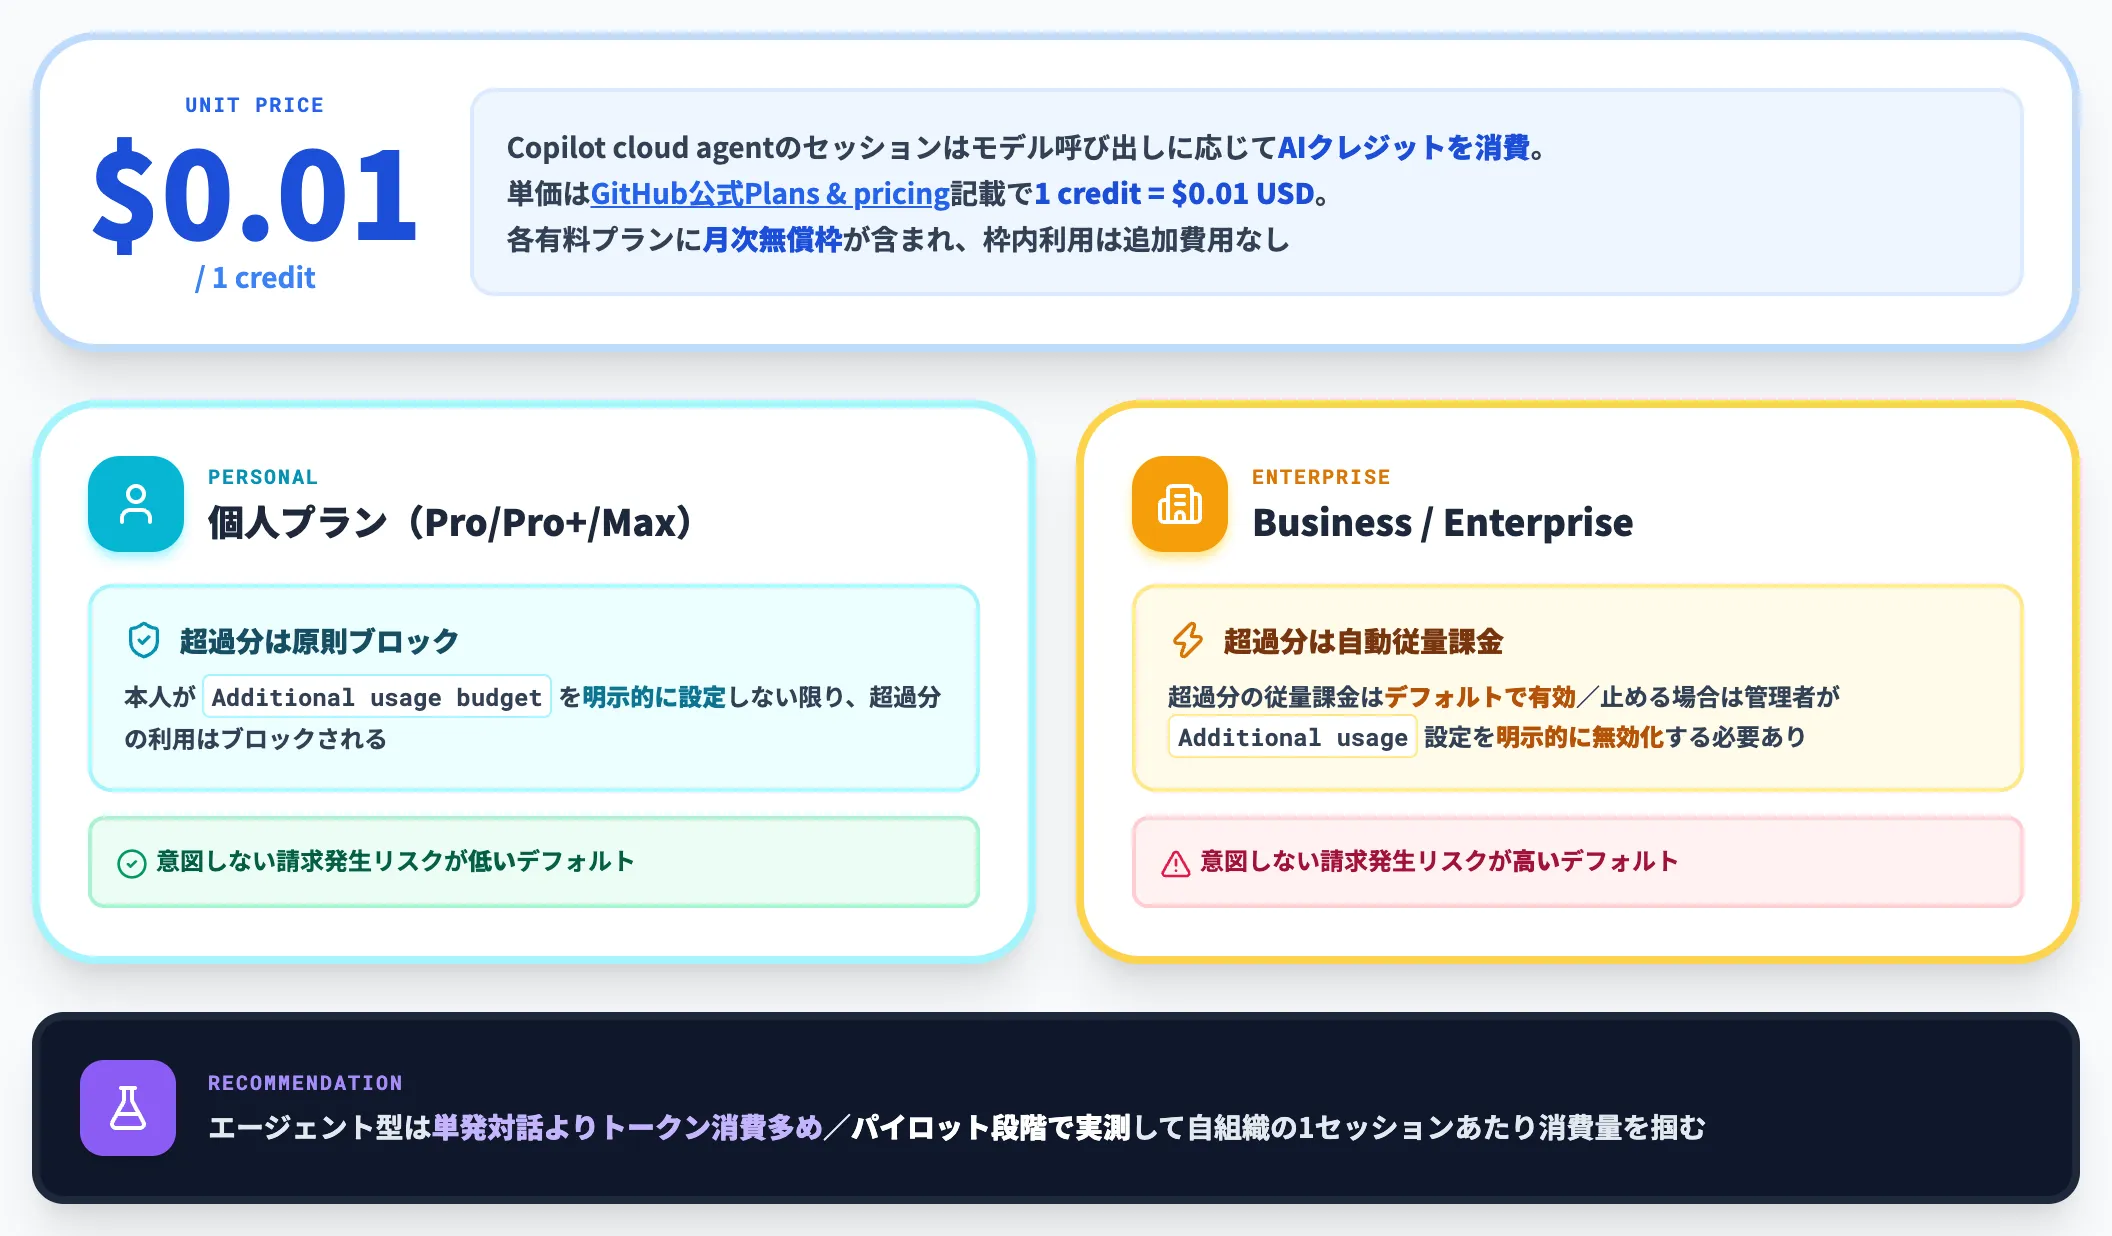Screen dimensions: 2112x1236
Task: Click the '/ 1 credit' label
Action: pos(255,277)
